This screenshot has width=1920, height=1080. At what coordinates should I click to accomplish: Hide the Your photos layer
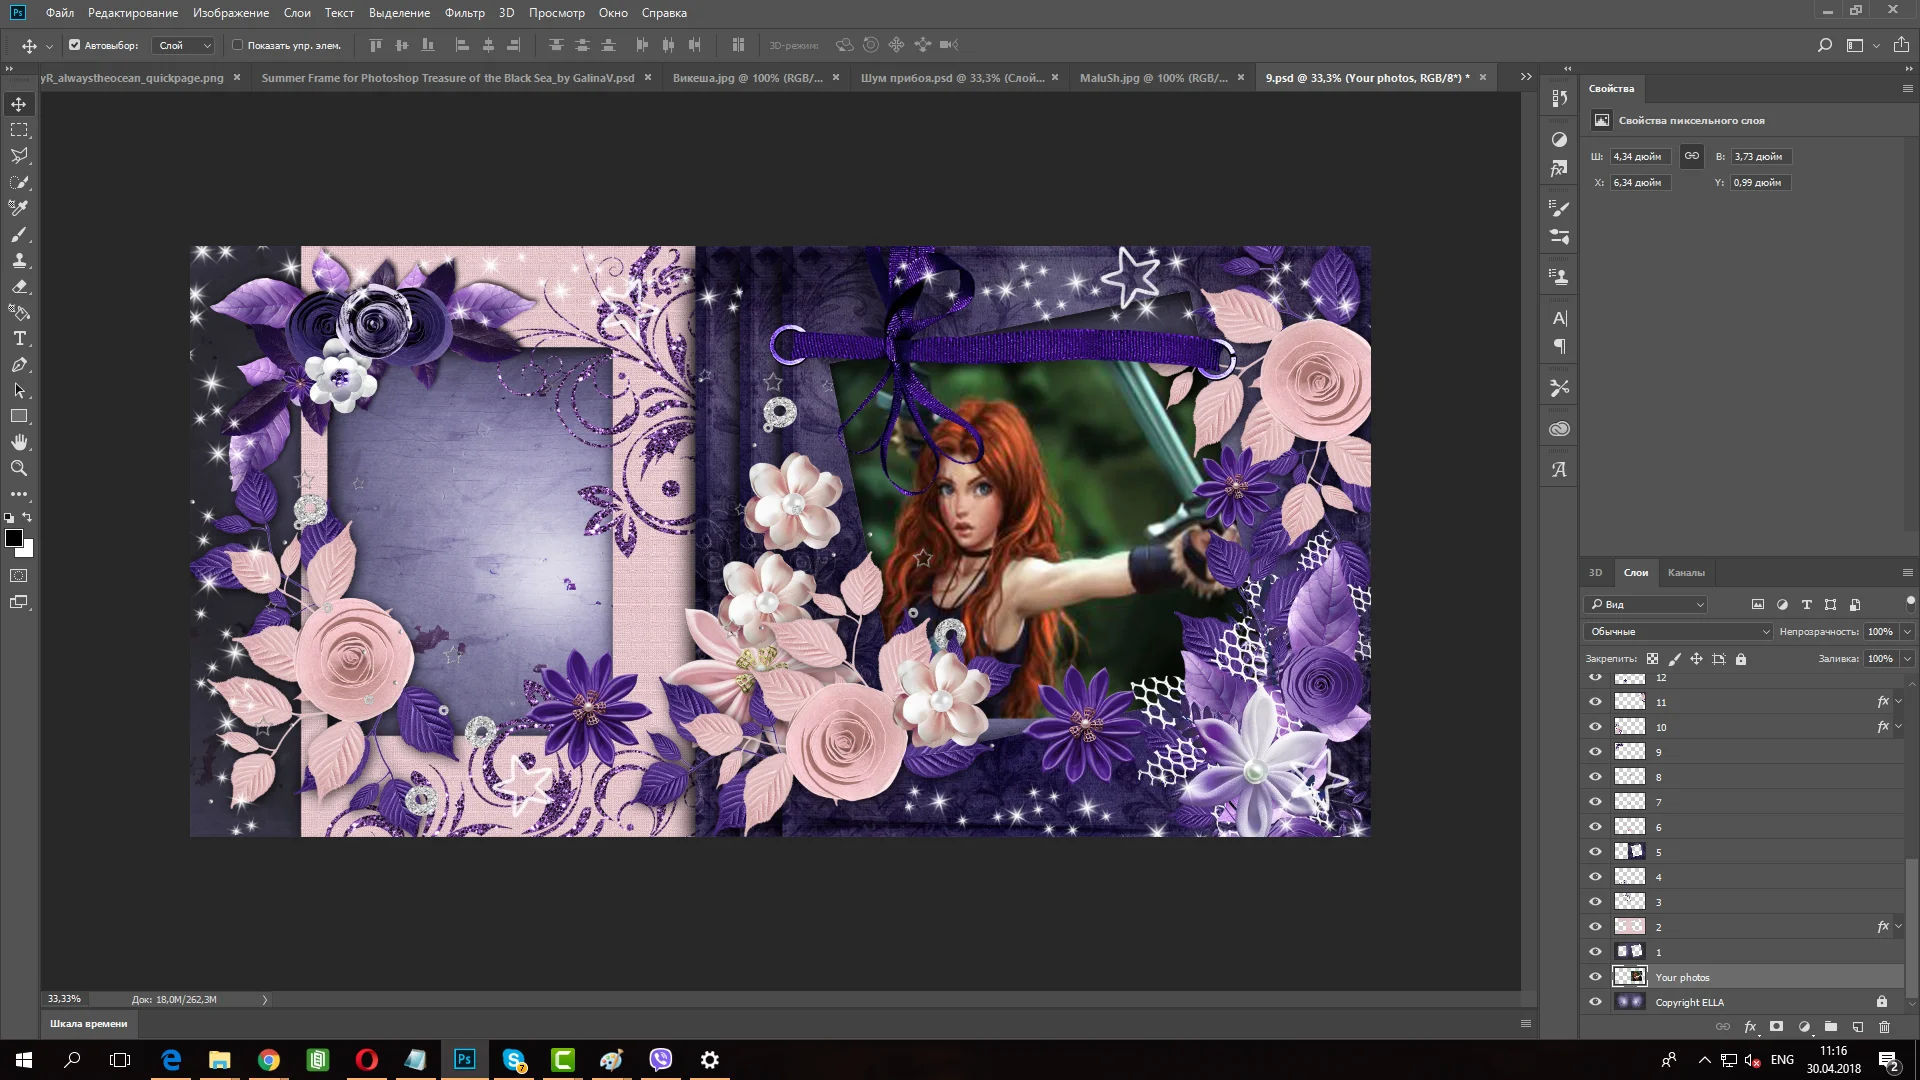1595,977
